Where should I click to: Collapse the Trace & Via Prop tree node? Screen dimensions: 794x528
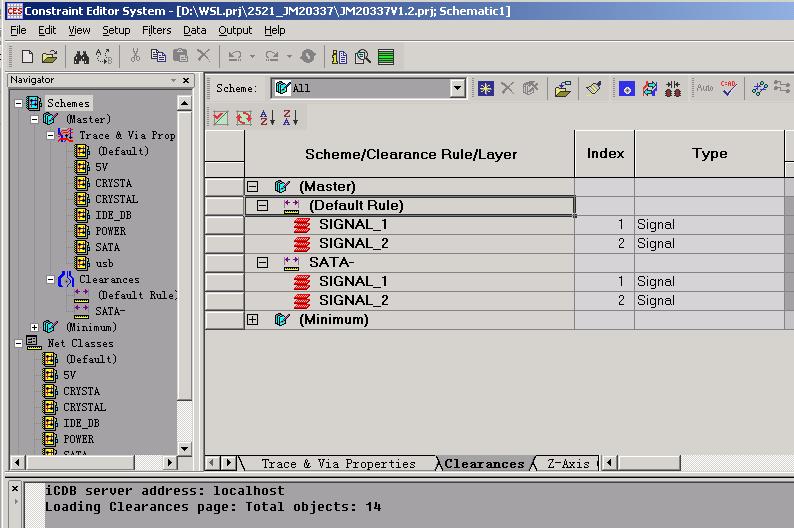(51, 135)
